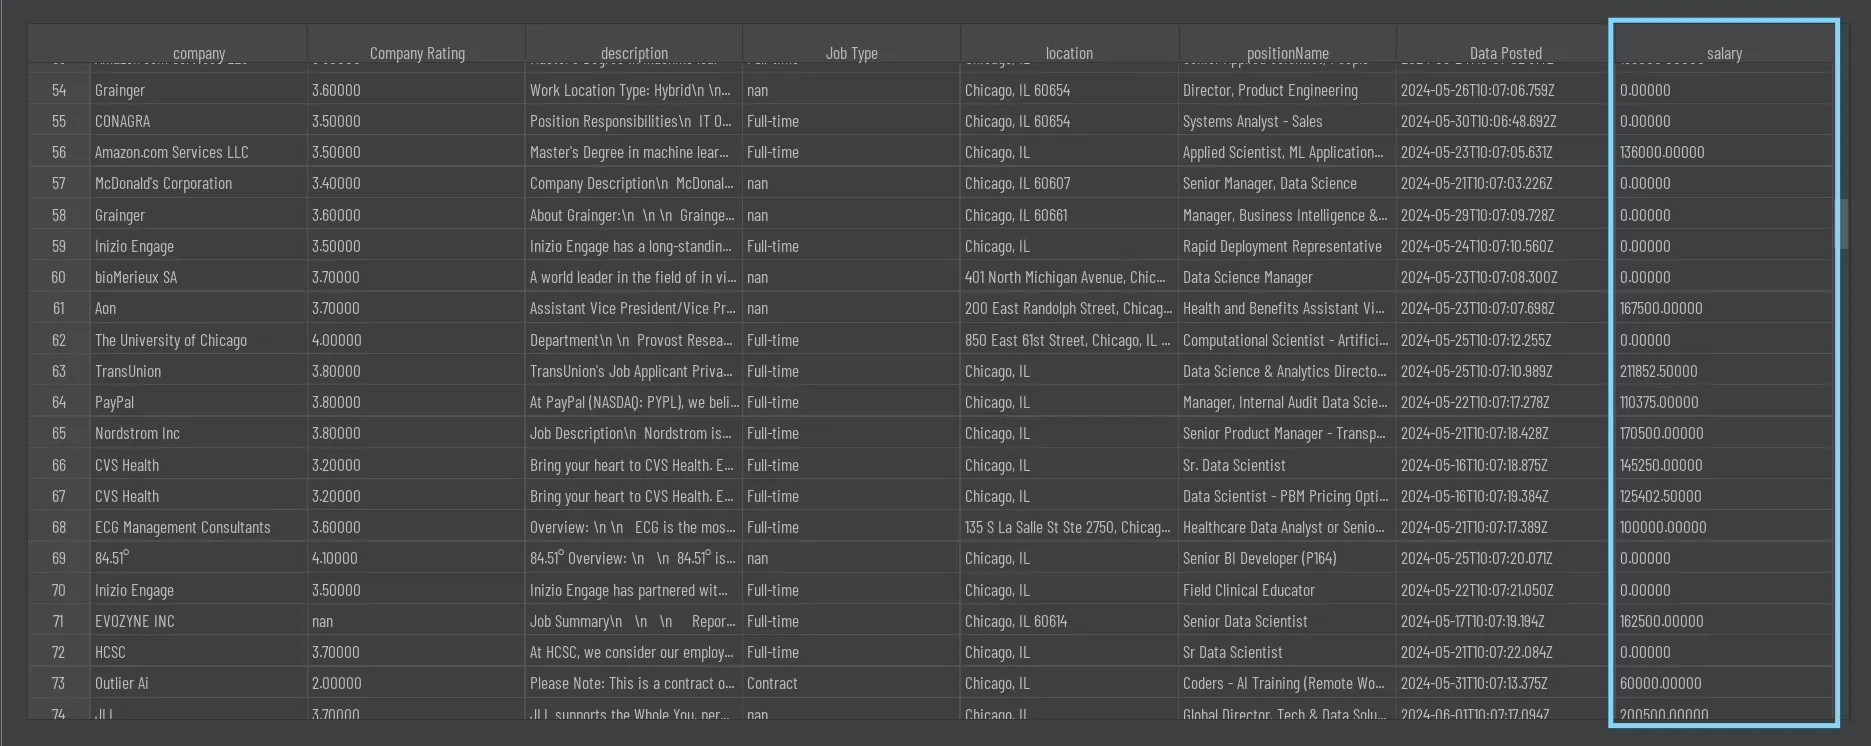Click the CONAGRA company cell
Image resolution: width=1871 pixels, height=746 pixels.
coord(198,121)
